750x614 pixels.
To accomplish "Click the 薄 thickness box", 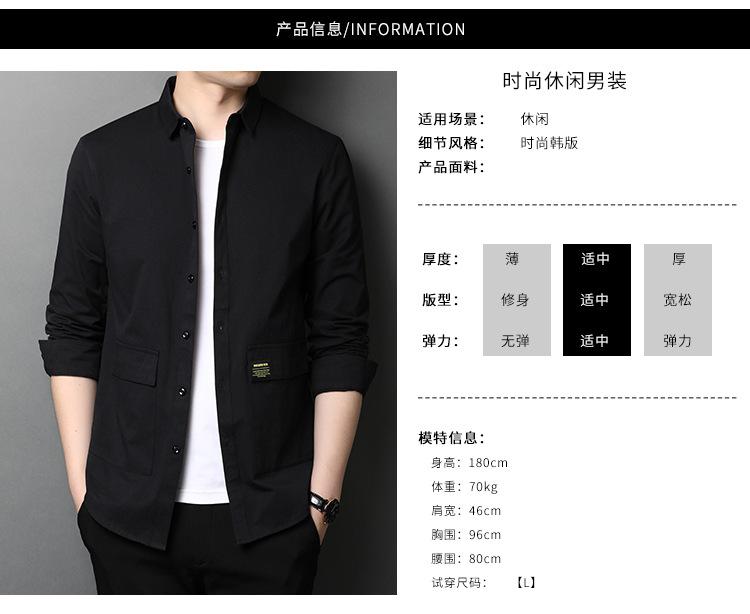I will click(517, 259).
